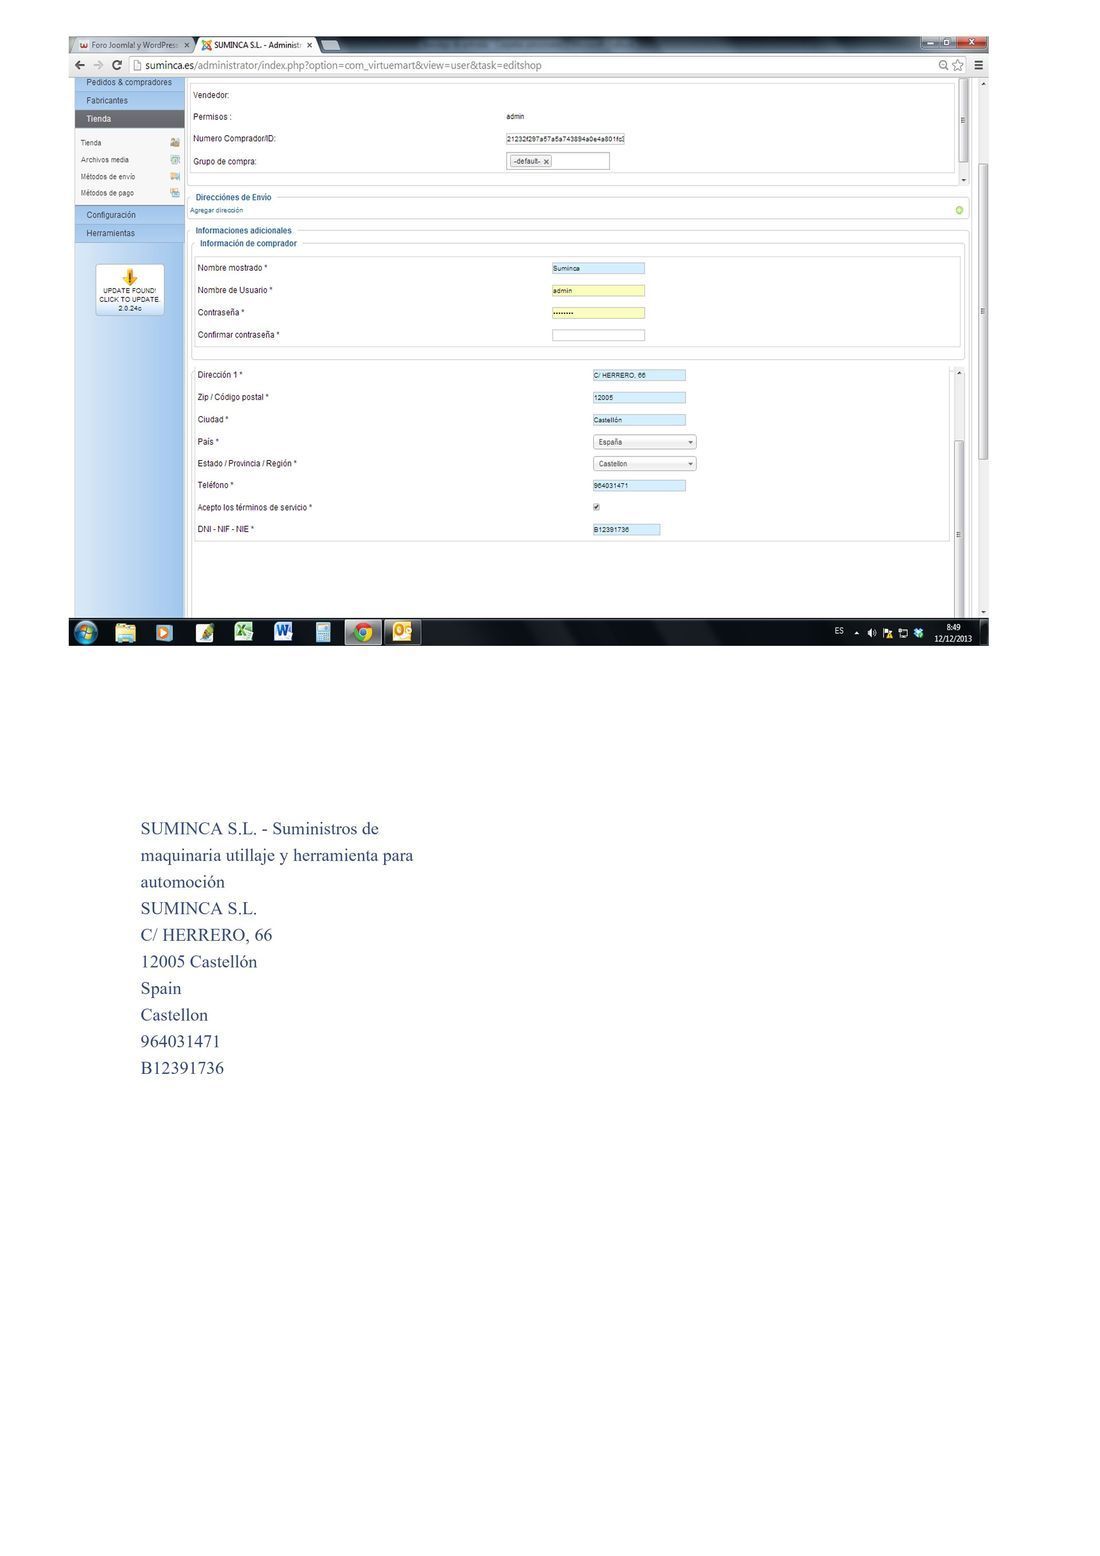Click the Ciudad field containing Castellón

639,420
